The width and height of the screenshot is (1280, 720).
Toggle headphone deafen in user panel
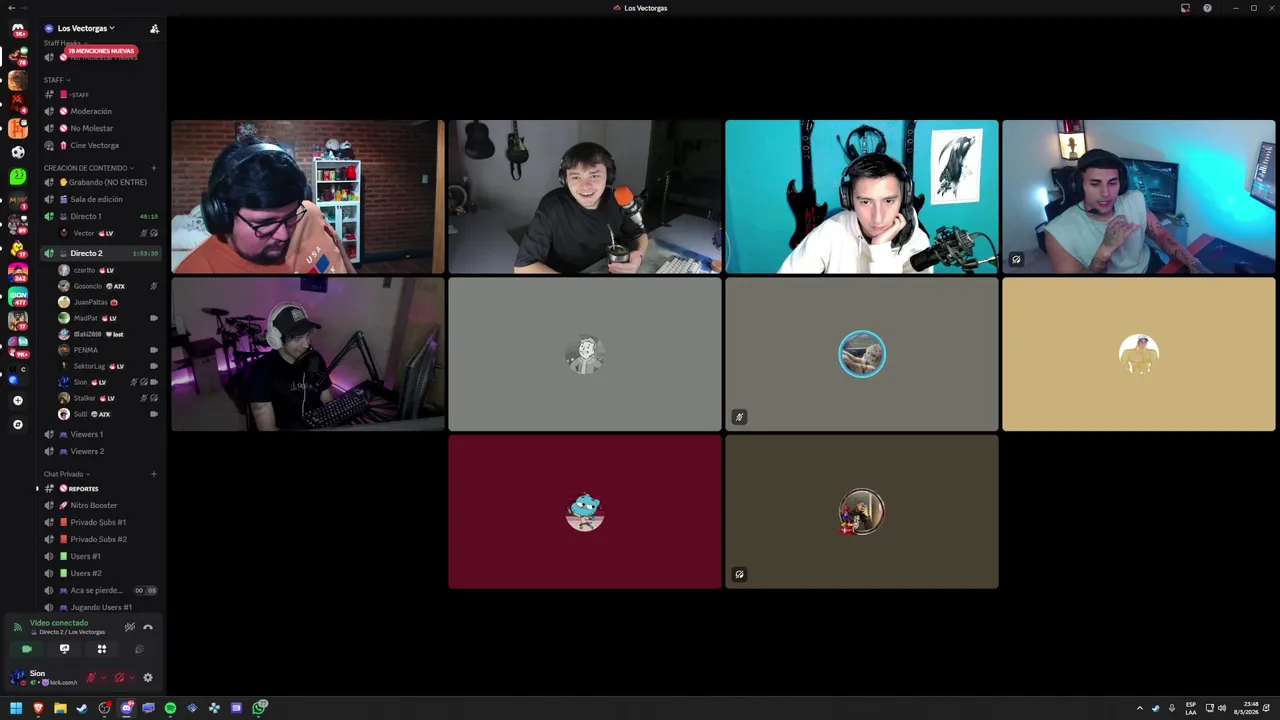click(119, 677)
